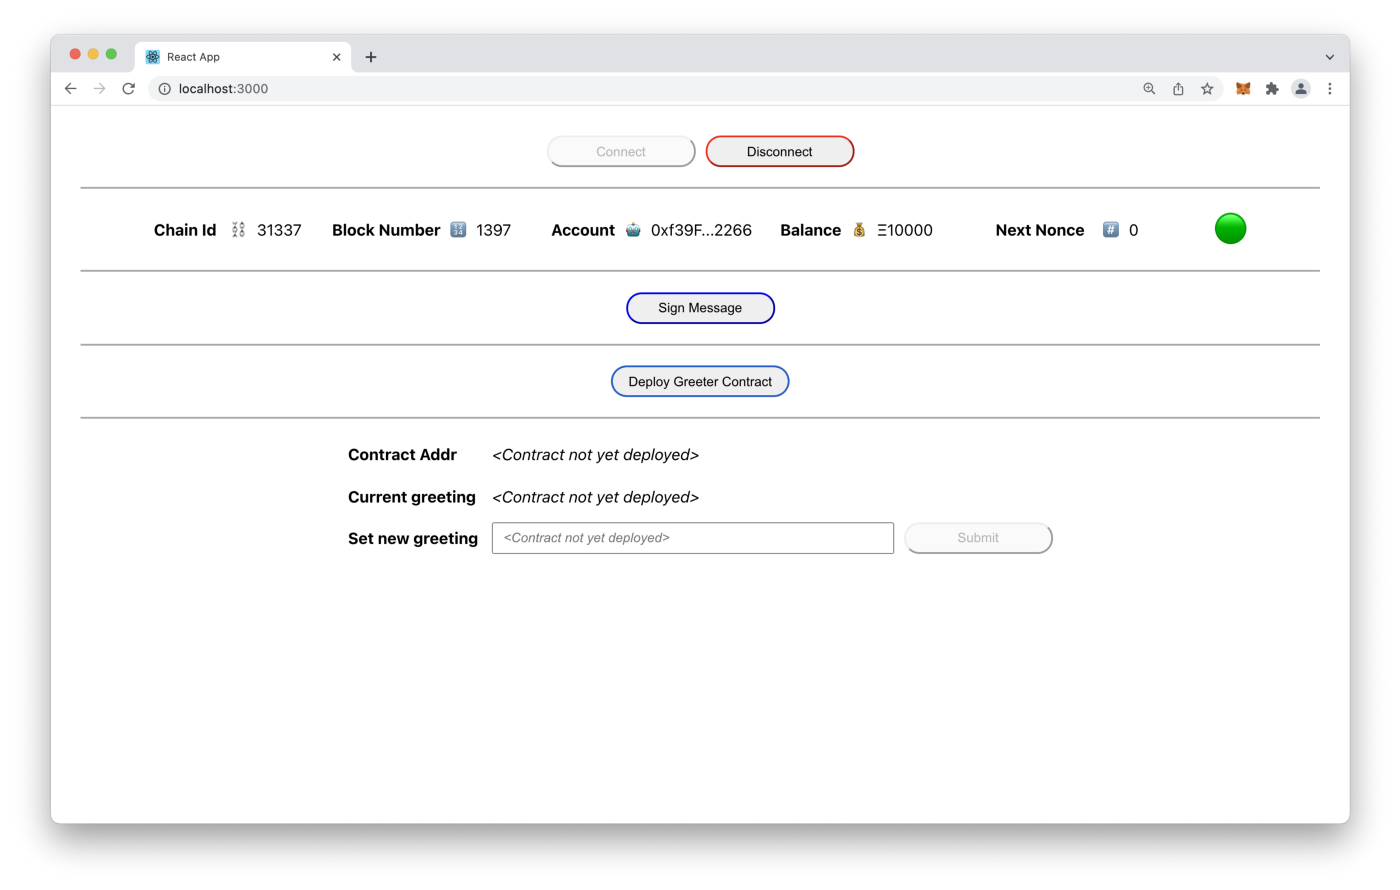Close the window with the red button
This screenshot has height=890, width=1400.
click(75, 54)
